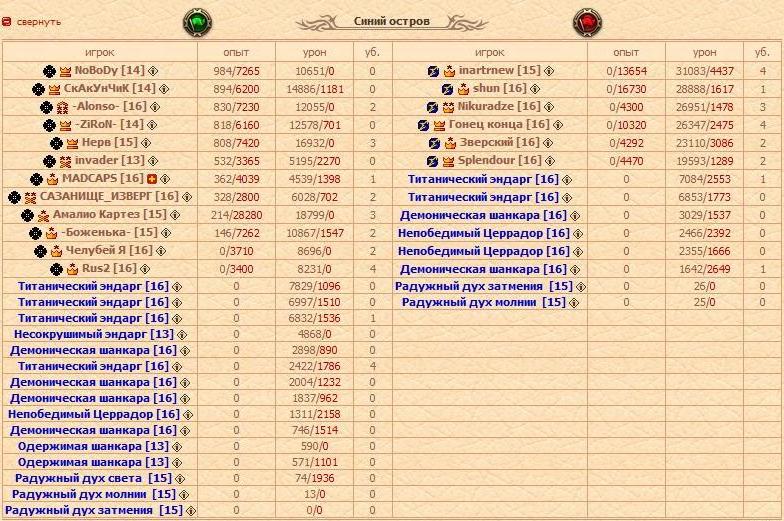The image size is (784, 521).
Task: Click left table опыт column header
Action: coord(236,52)
